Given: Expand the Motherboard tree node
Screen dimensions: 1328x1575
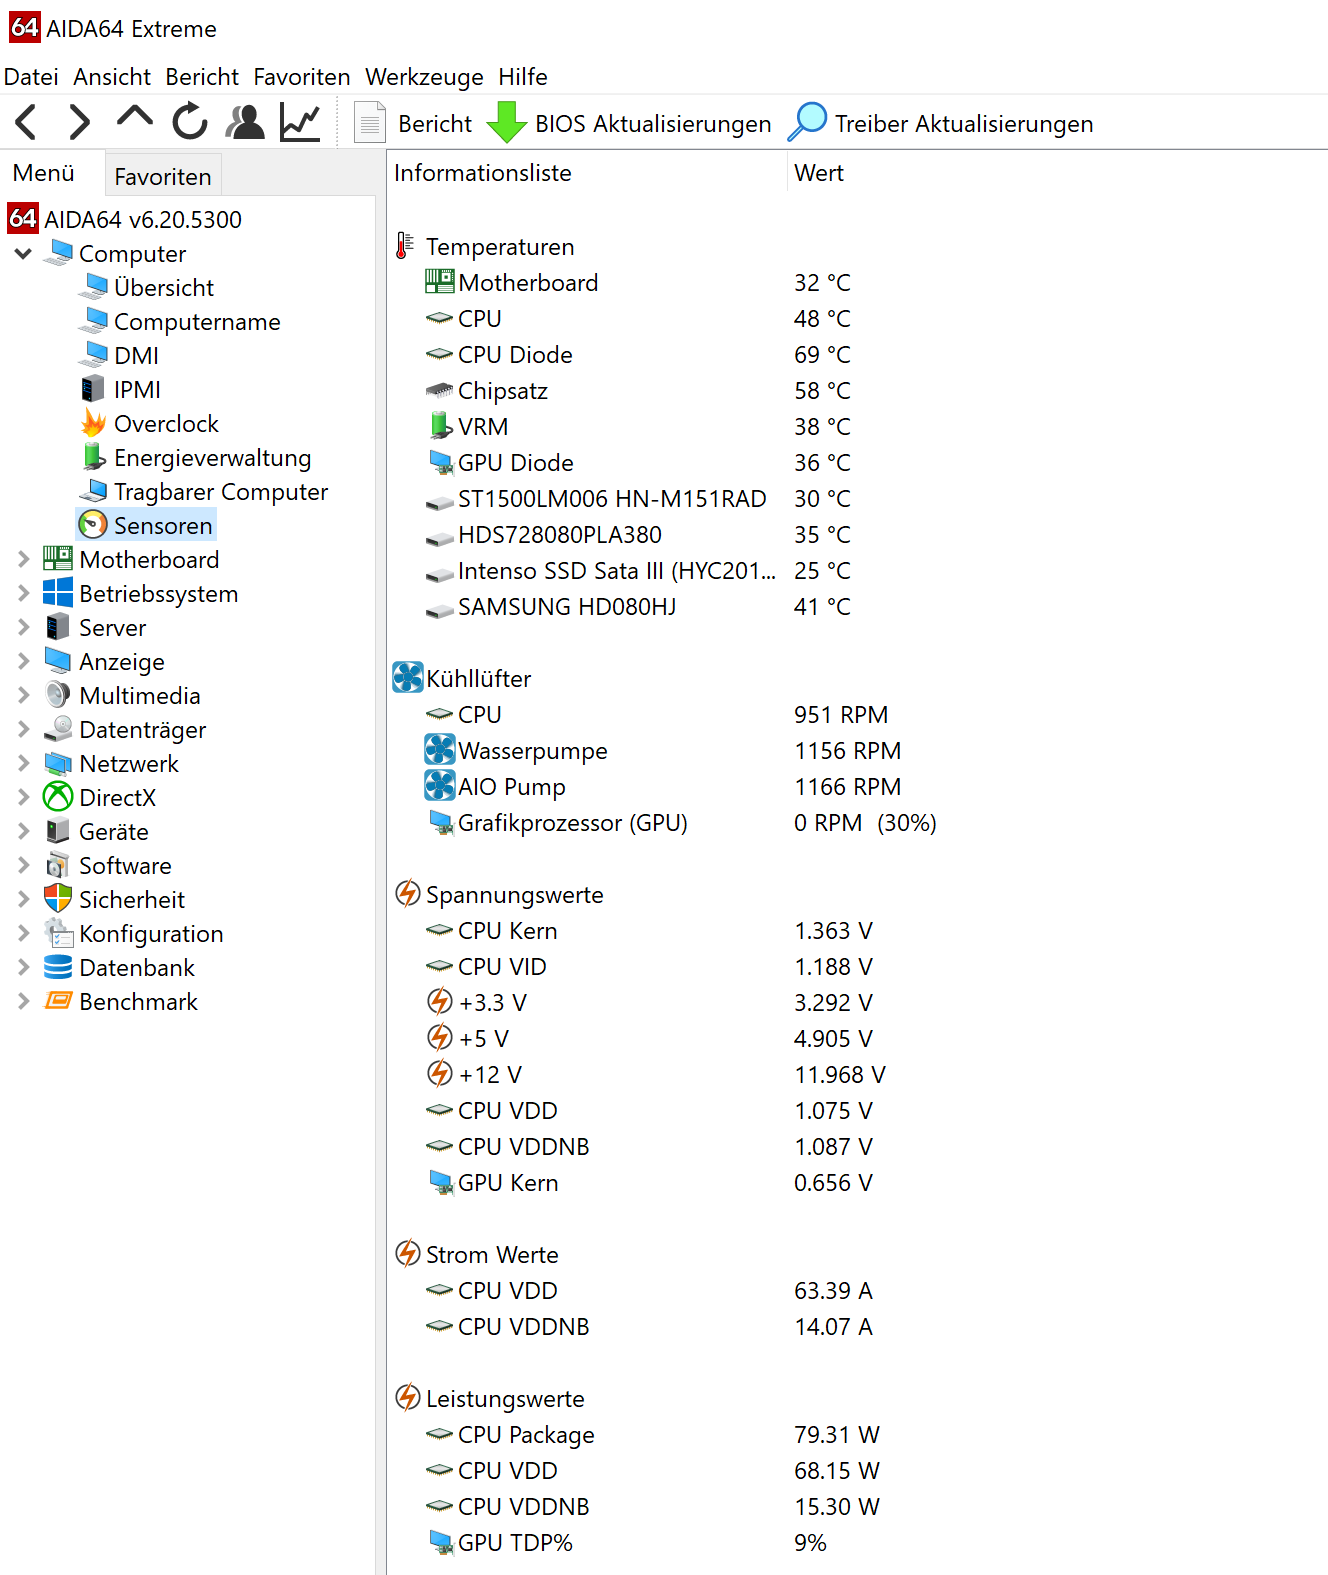Looking at the screenshot, I should pyautogui.click(x=23, y=560).
